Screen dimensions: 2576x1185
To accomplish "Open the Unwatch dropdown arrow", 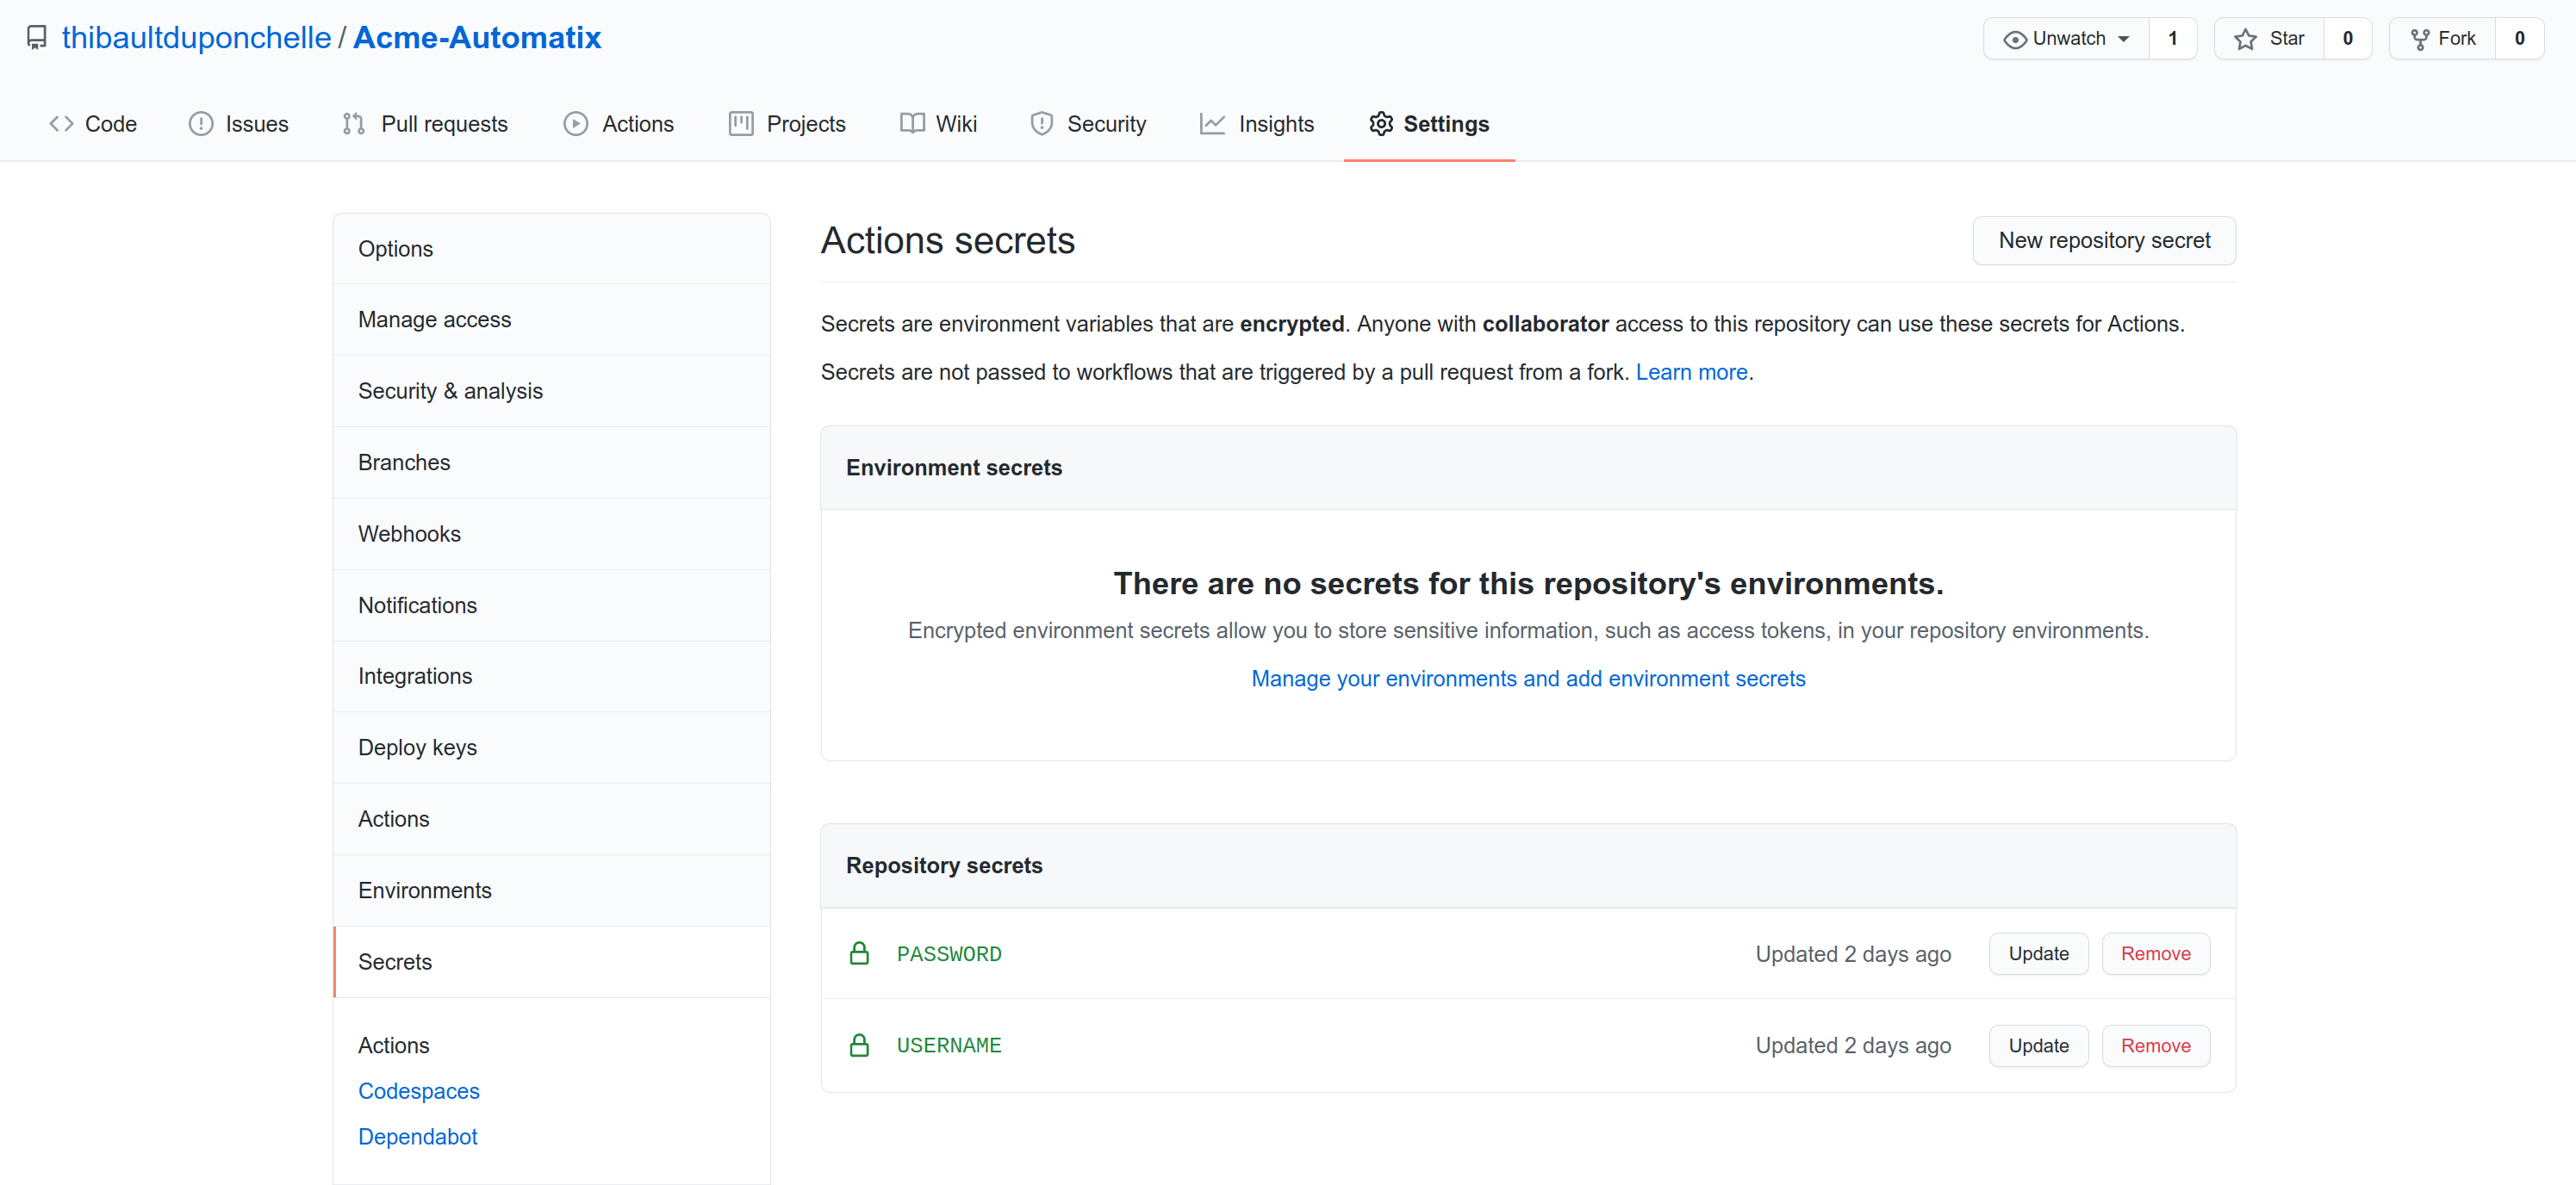I will point(2124,39).
